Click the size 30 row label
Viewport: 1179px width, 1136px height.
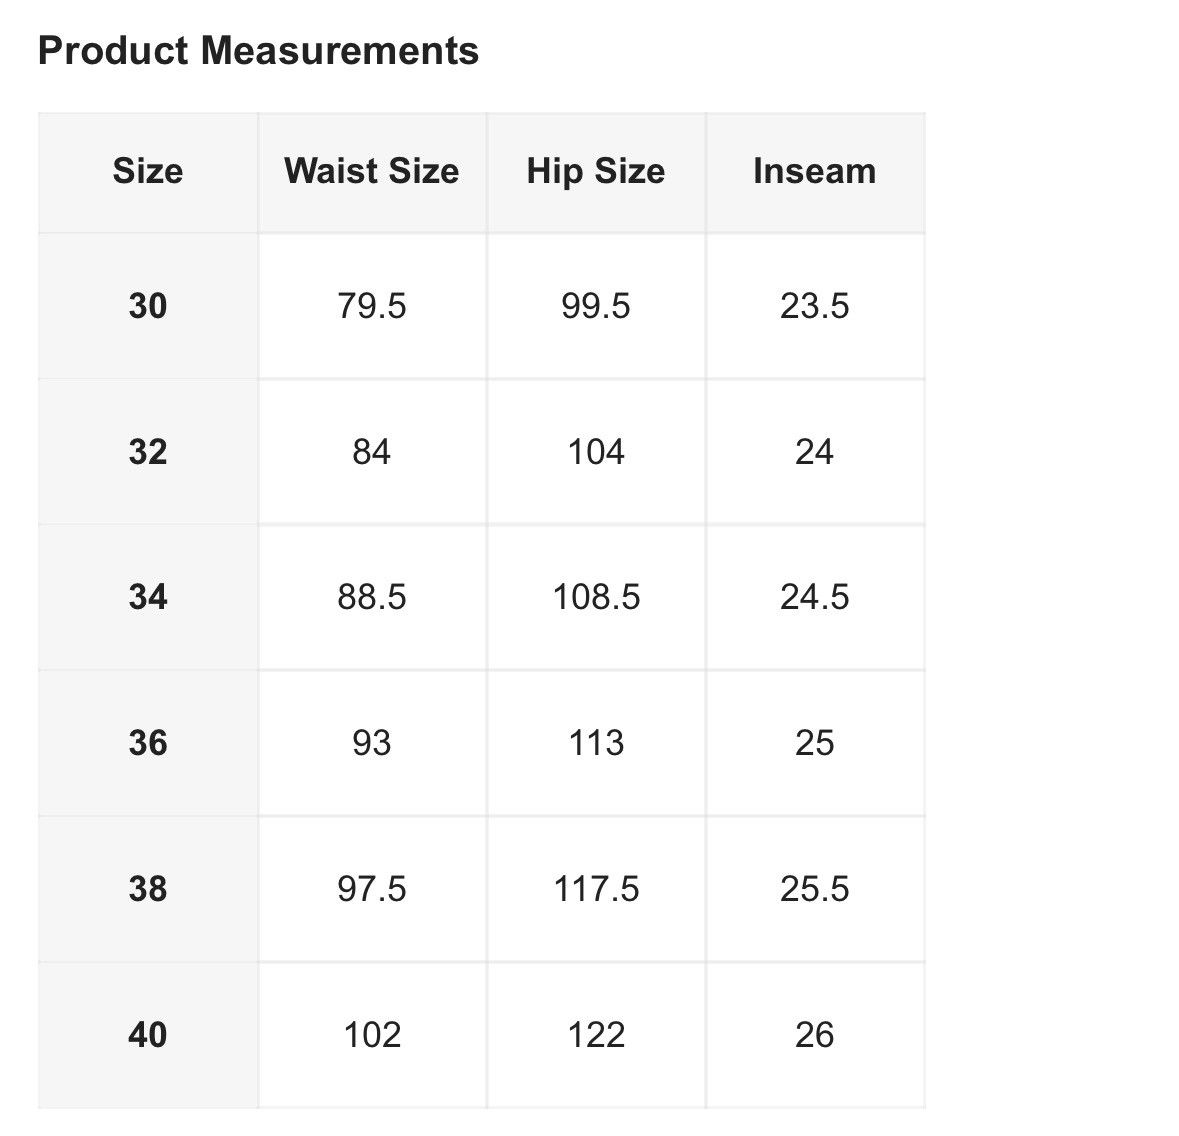pyautogui.click(x=148, y=306)
